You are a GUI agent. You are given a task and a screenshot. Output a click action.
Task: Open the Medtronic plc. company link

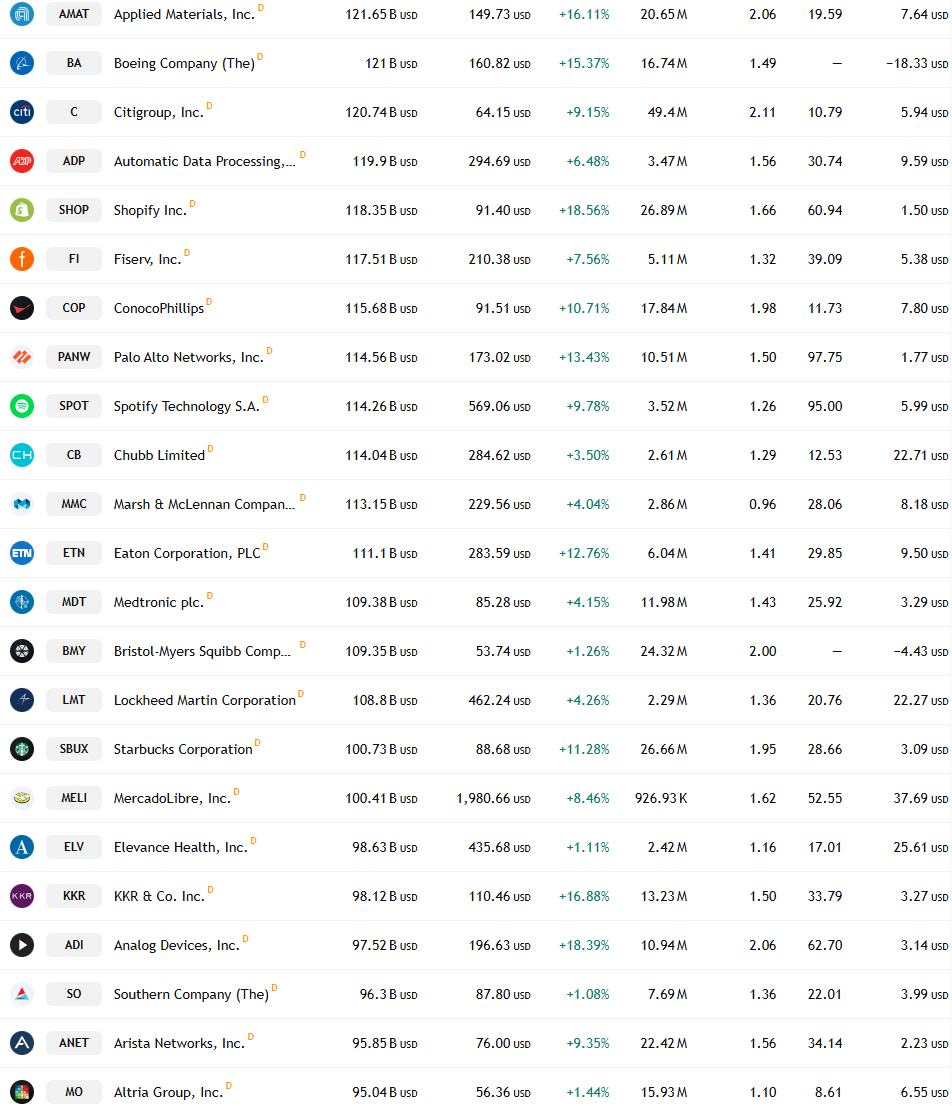[159, 602]
